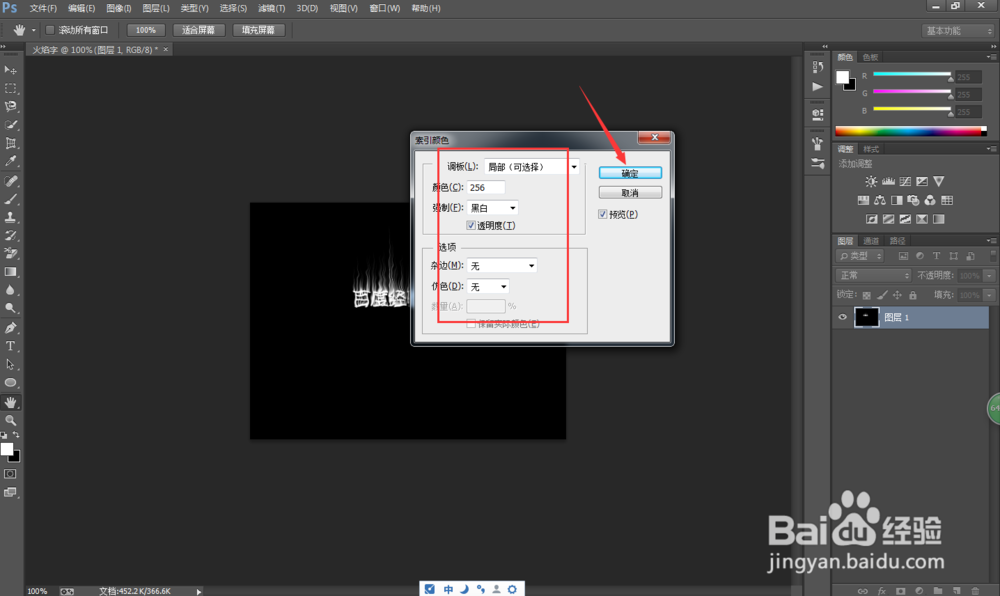Select the Pen tool
The image size is (1000, 596).
point(11,328)
